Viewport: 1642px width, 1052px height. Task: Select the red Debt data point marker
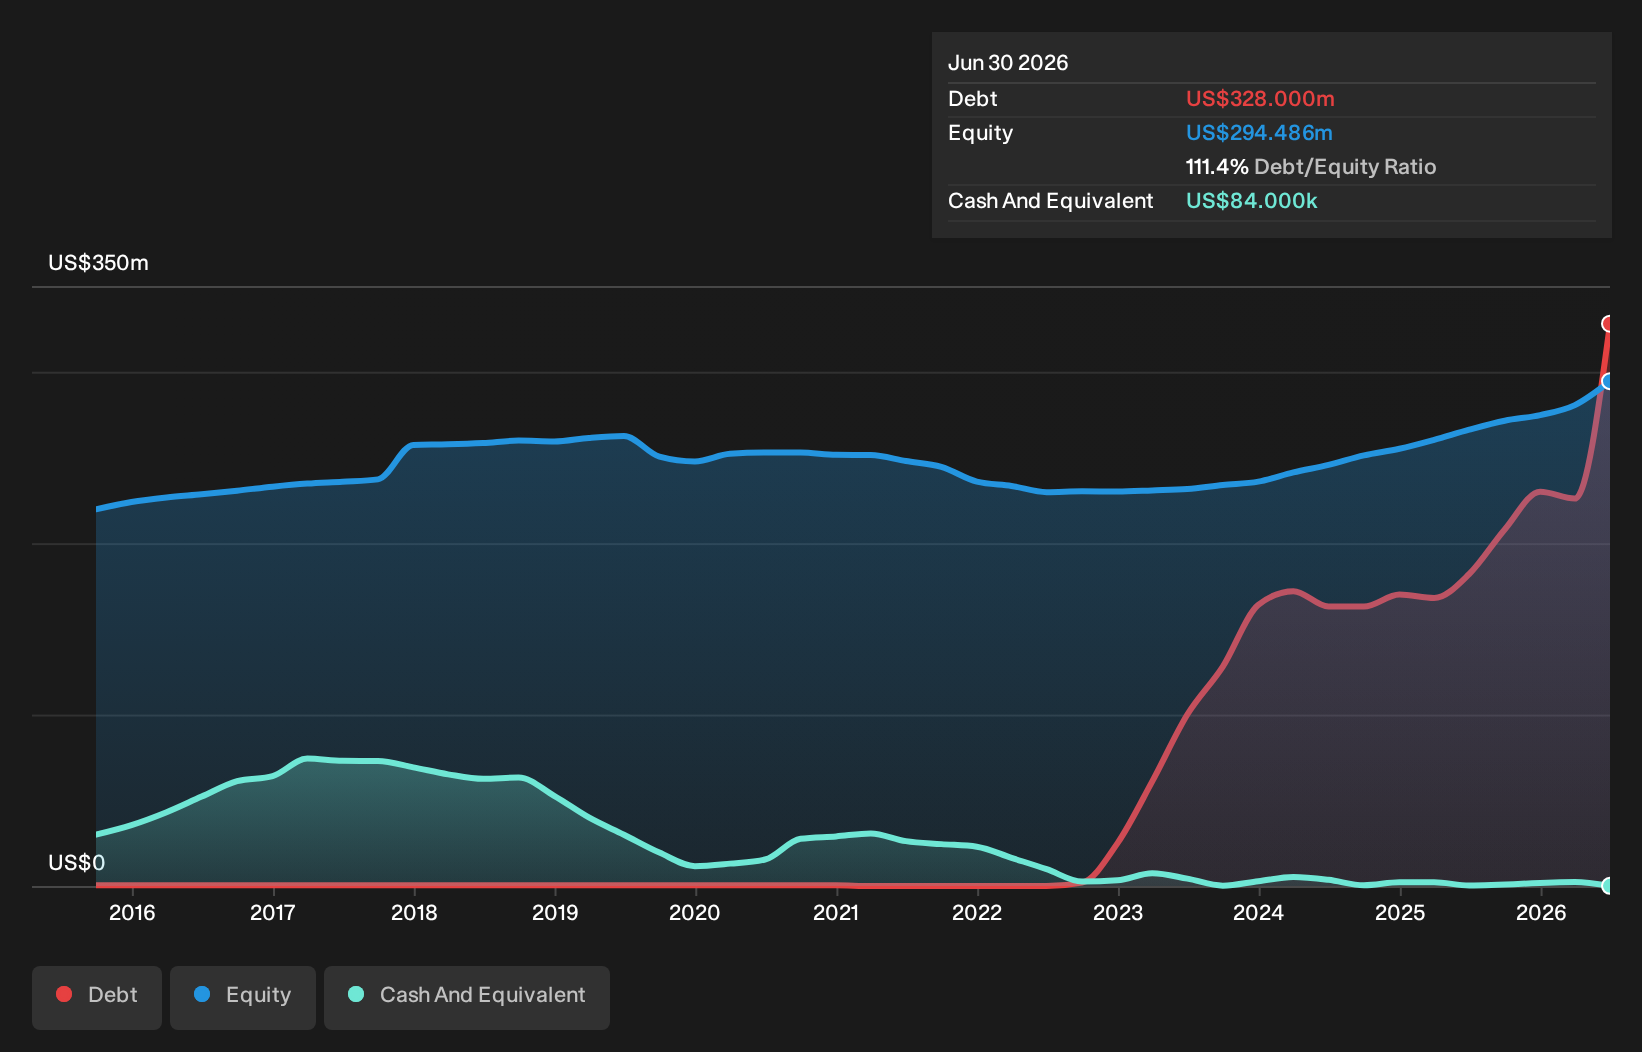pyautogui.click(x=1608, y=323)
